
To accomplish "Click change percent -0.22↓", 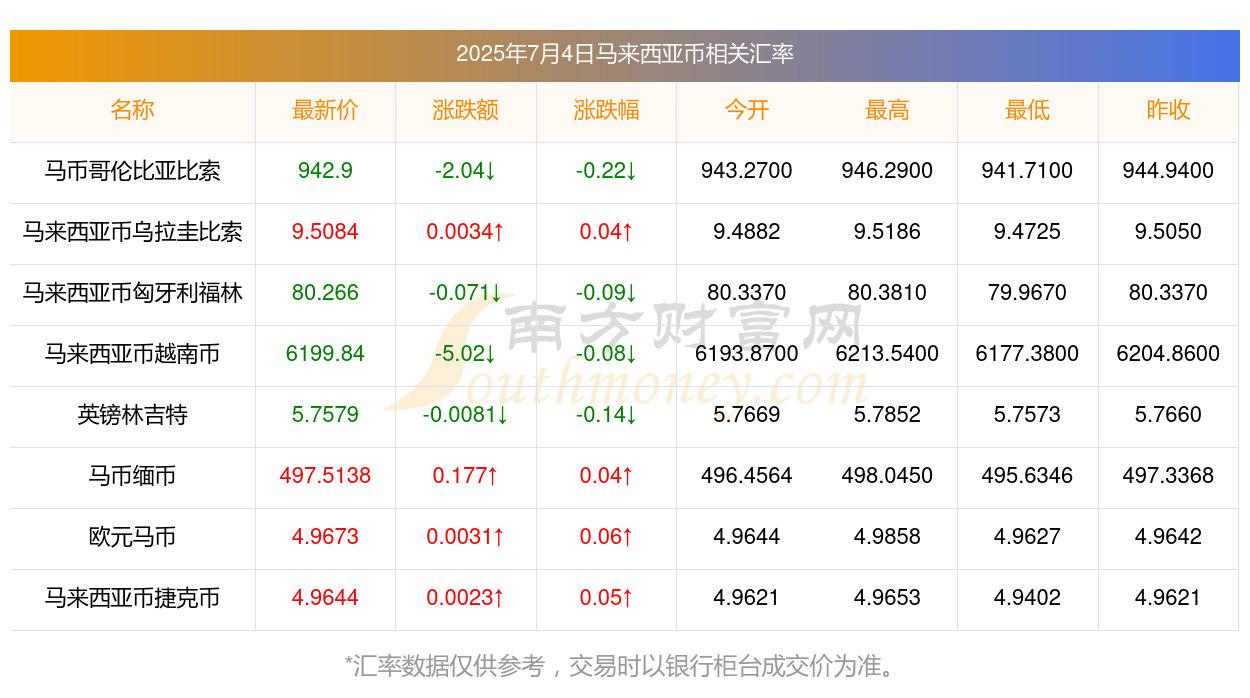I will 606,171.
